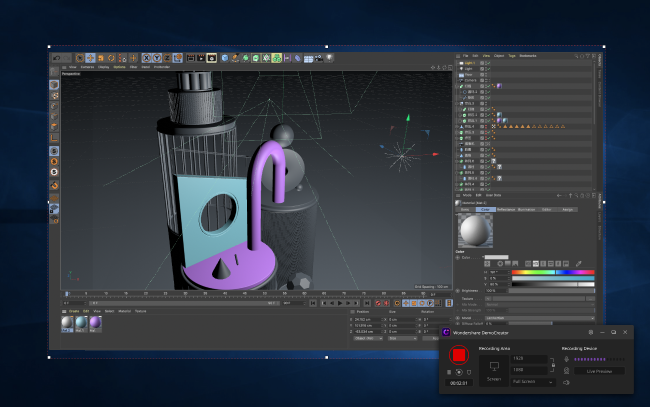Image resolution: width=650 pixels, height=407 pixels.
Task: Click the Record Active Objects red button
Action: [378, 303]
